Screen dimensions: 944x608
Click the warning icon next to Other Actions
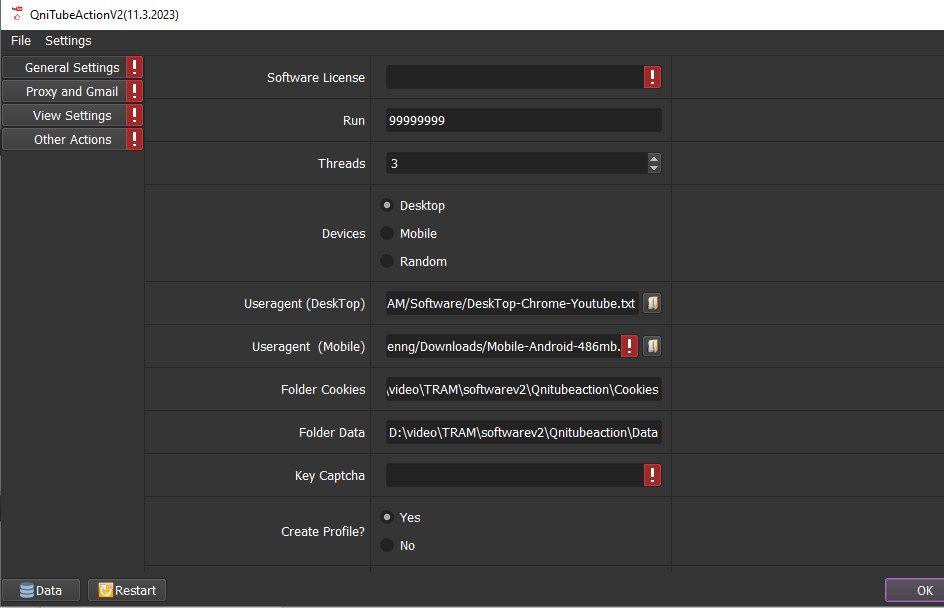pyautogui.click(x=135, y=140)
